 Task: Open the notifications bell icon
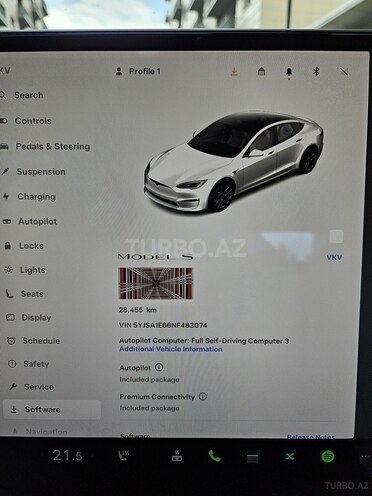click(x=289, y=72)
